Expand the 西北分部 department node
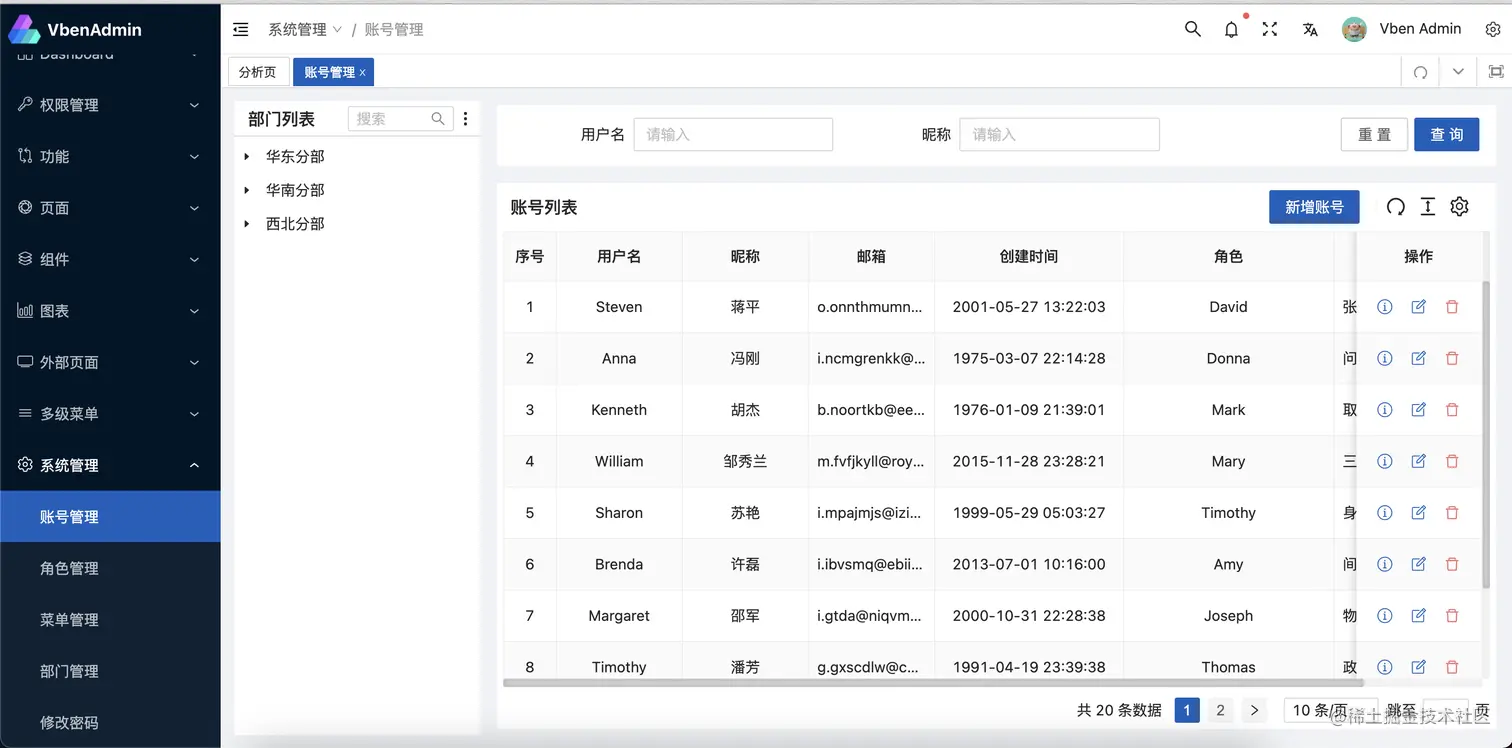1512x748 pixels. (247, 224)
